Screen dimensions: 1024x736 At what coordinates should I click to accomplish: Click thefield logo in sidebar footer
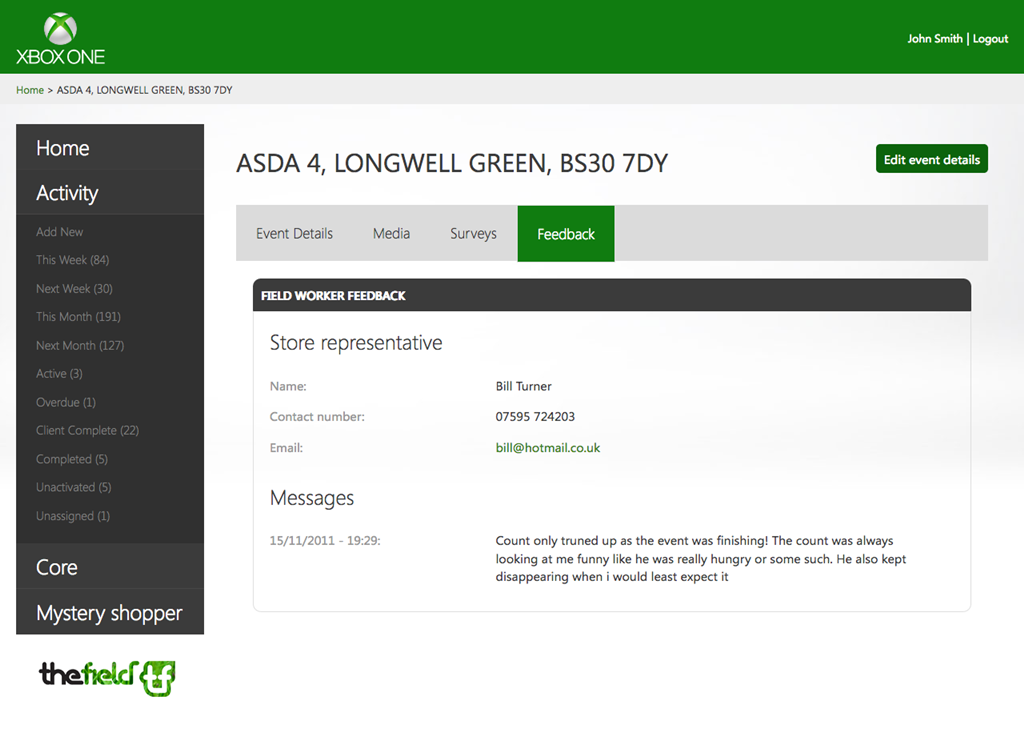tap(107, 677)
